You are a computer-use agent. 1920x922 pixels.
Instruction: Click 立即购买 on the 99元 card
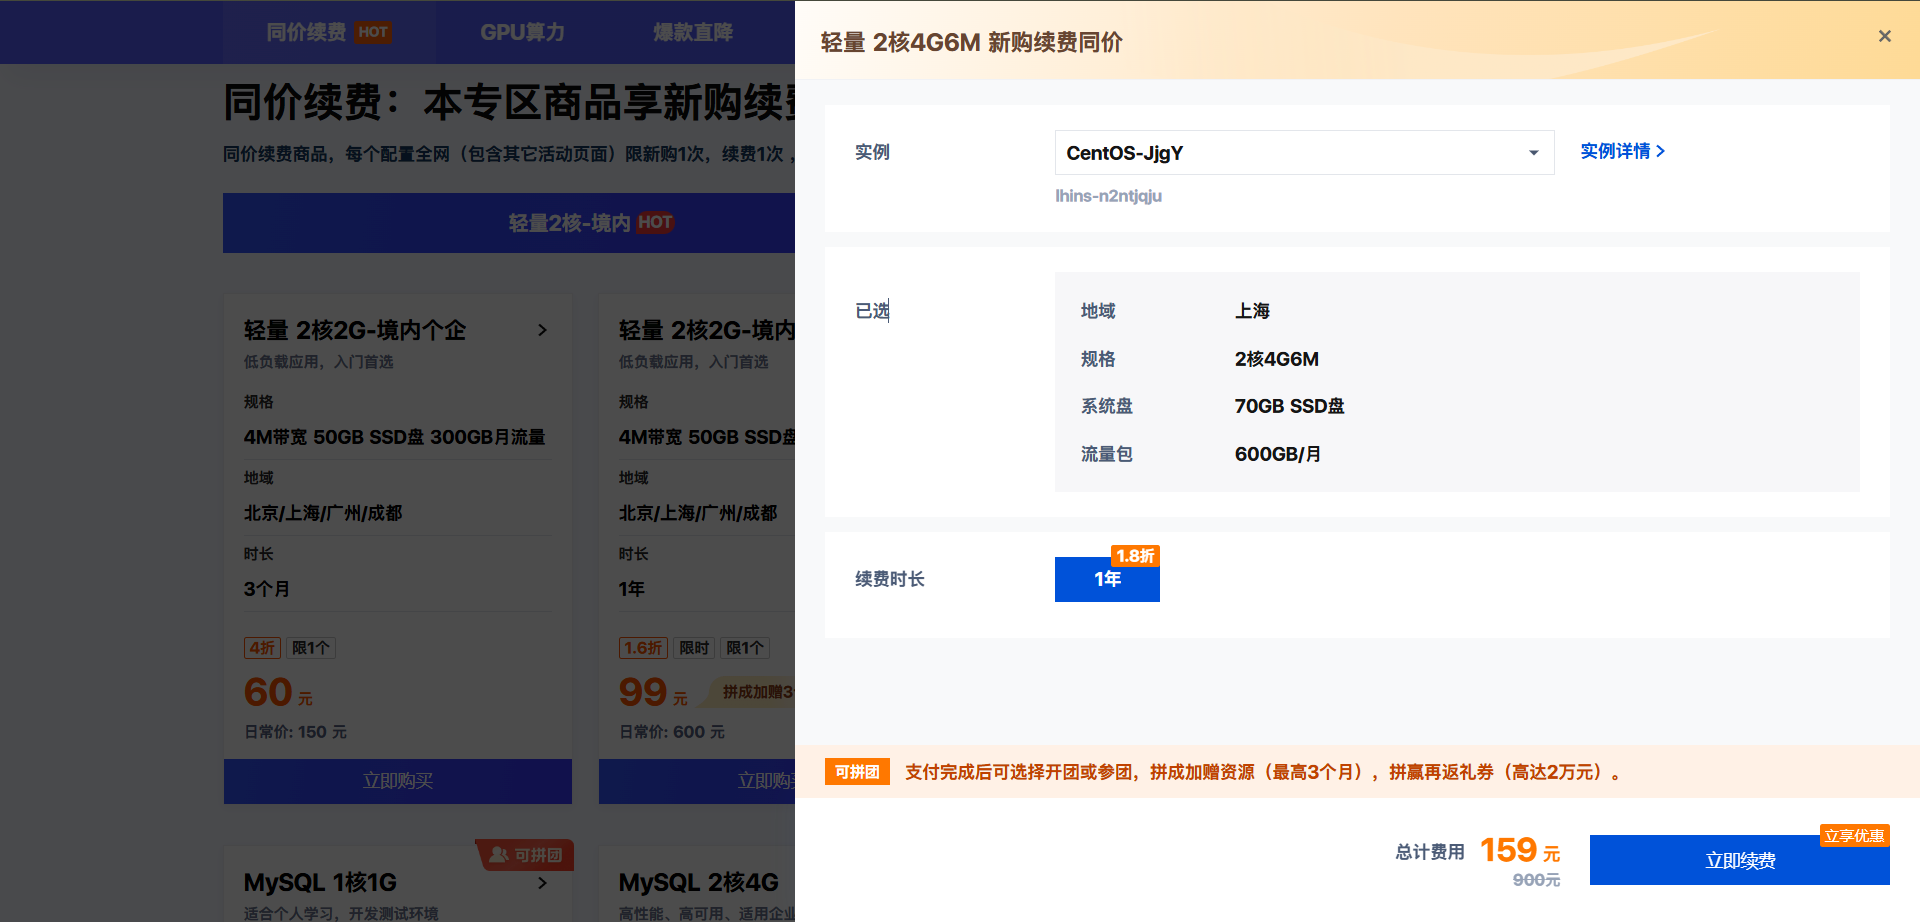tap(697, 781)
